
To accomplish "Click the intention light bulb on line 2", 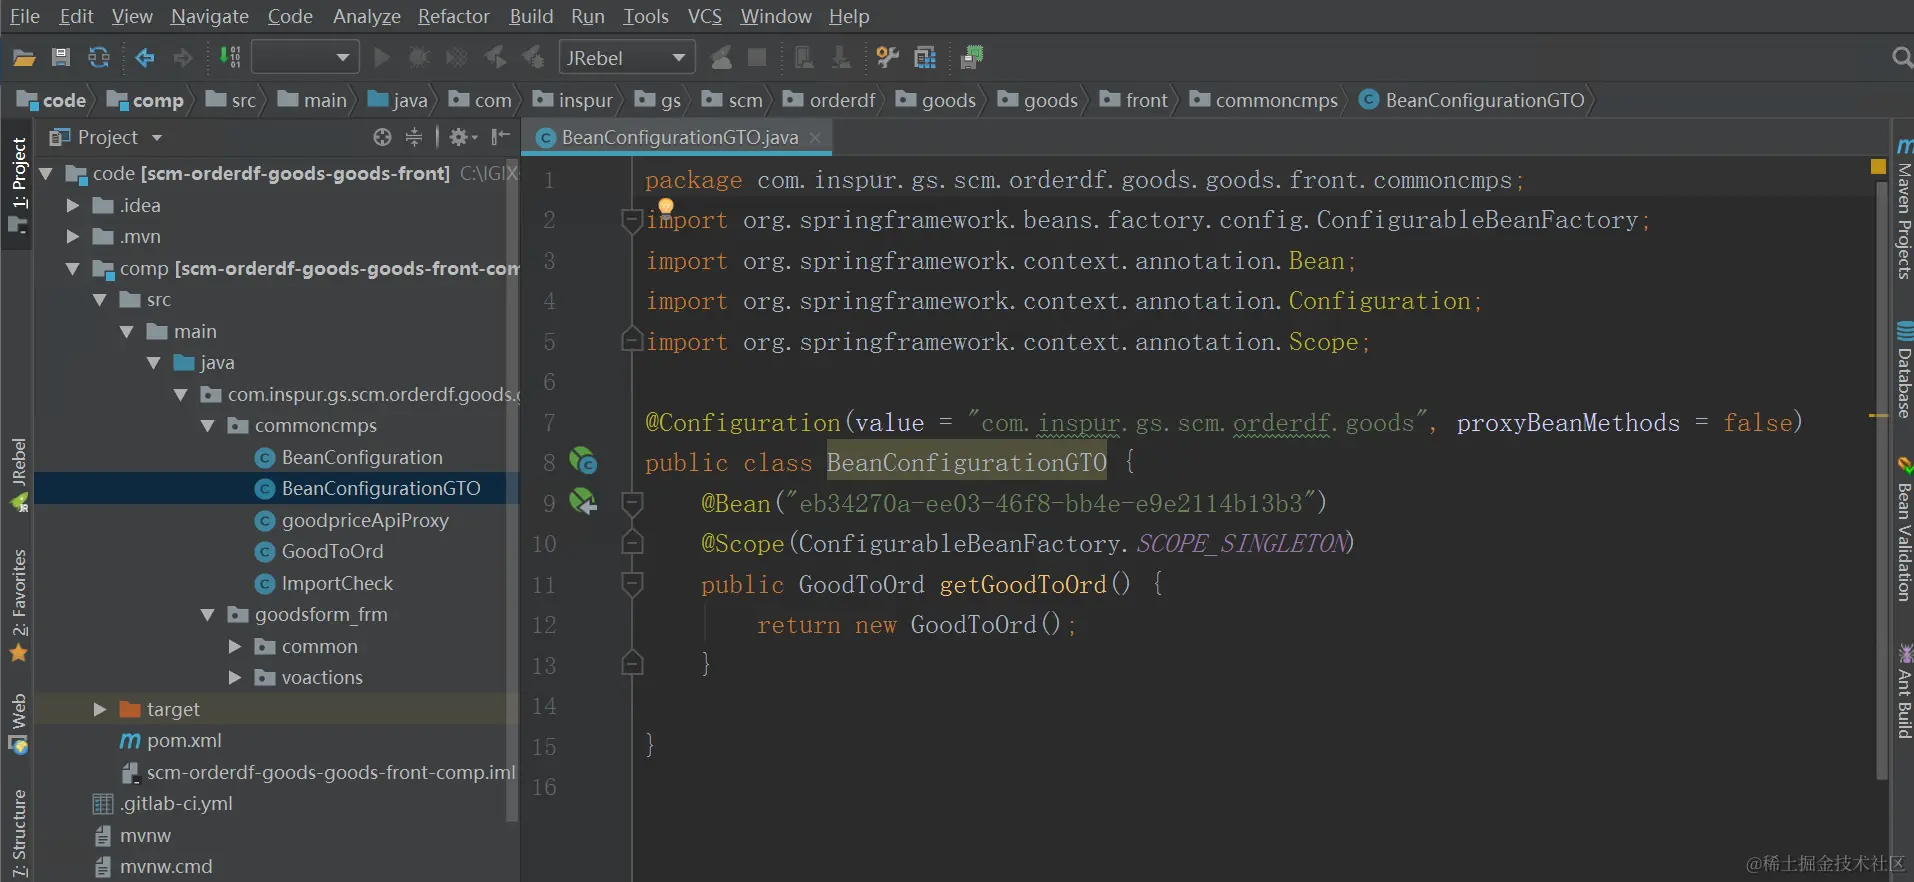I will click(x=666, y=207).
